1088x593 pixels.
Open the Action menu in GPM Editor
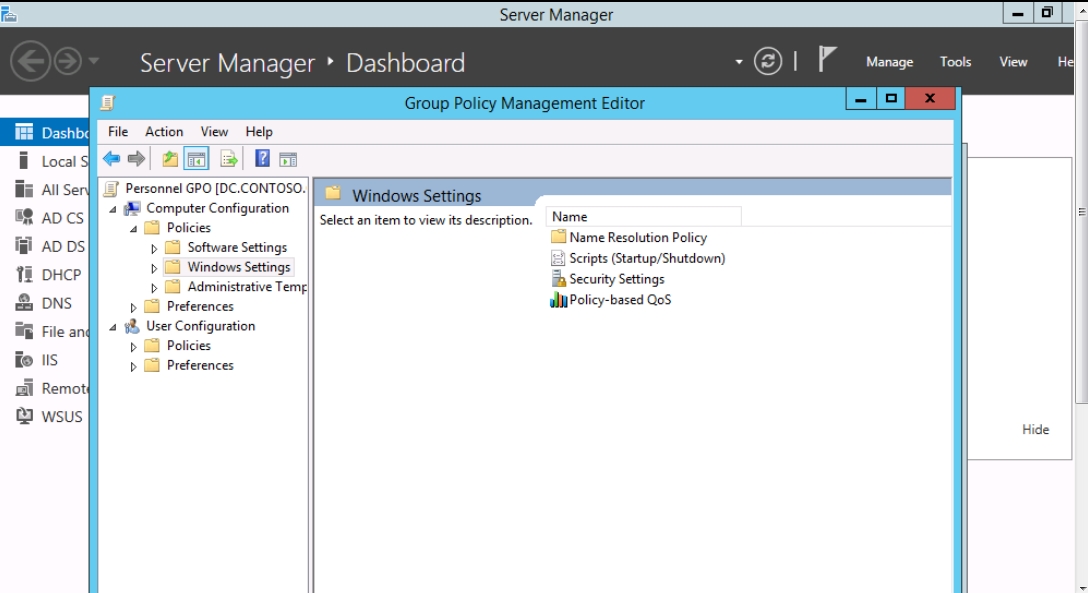(164, 132)
